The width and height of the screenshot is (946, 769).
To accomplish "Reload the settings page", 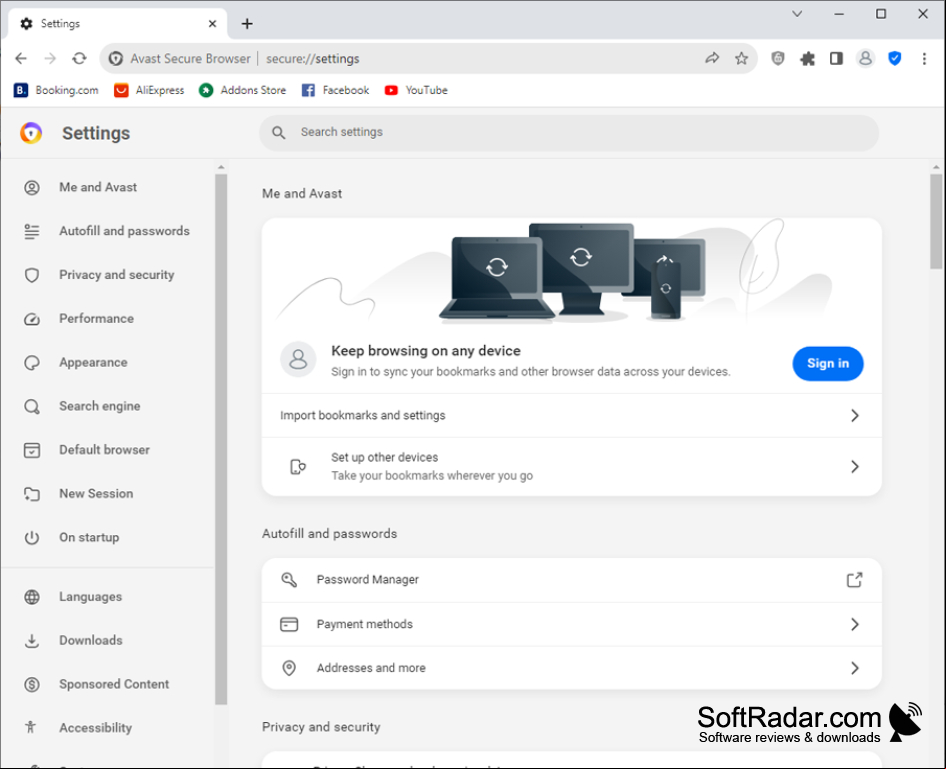I will coord(79,59).
